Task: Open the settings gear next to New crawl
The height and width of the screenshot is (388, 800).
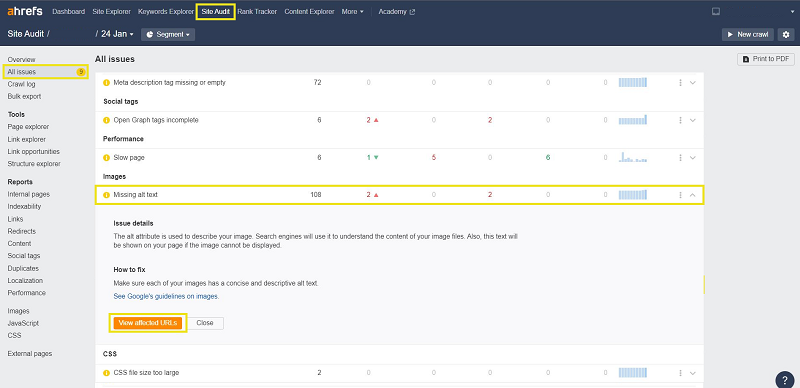Action: [x=786, y=34]
